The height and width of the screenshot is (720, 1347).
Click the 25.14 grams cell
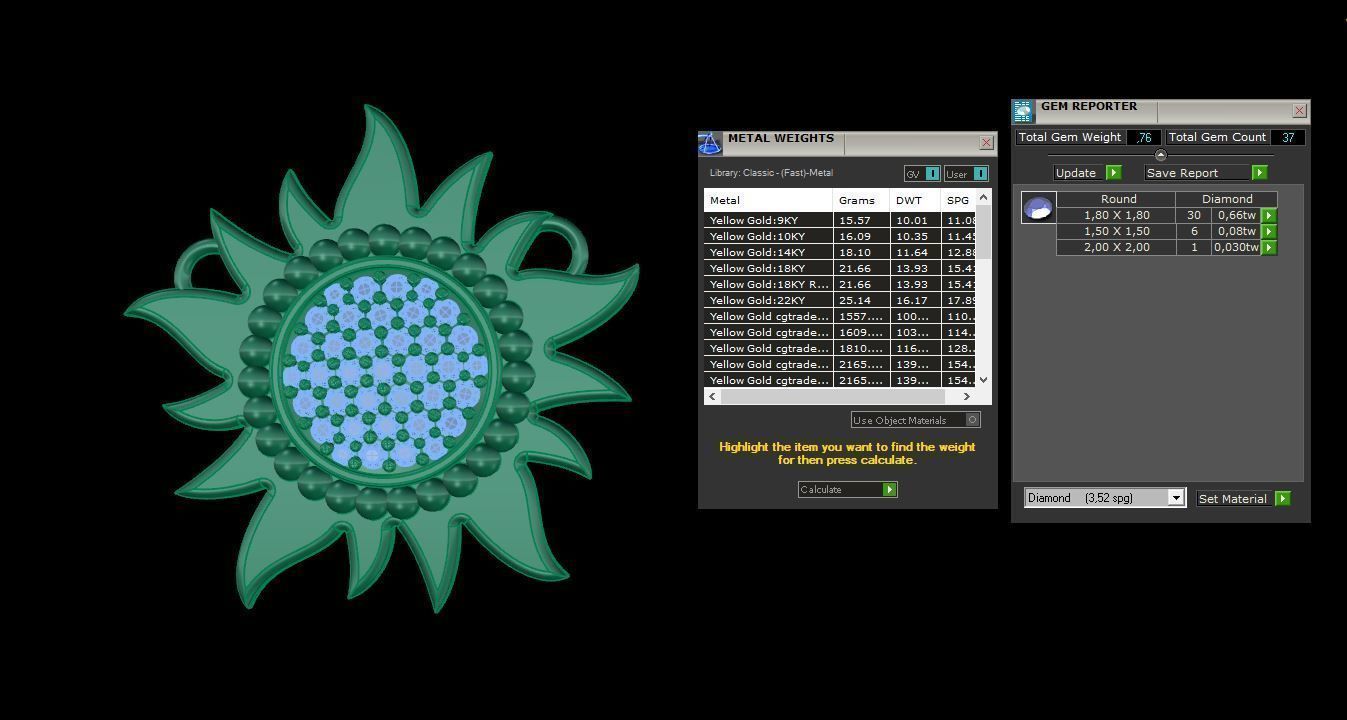(861, 300)
